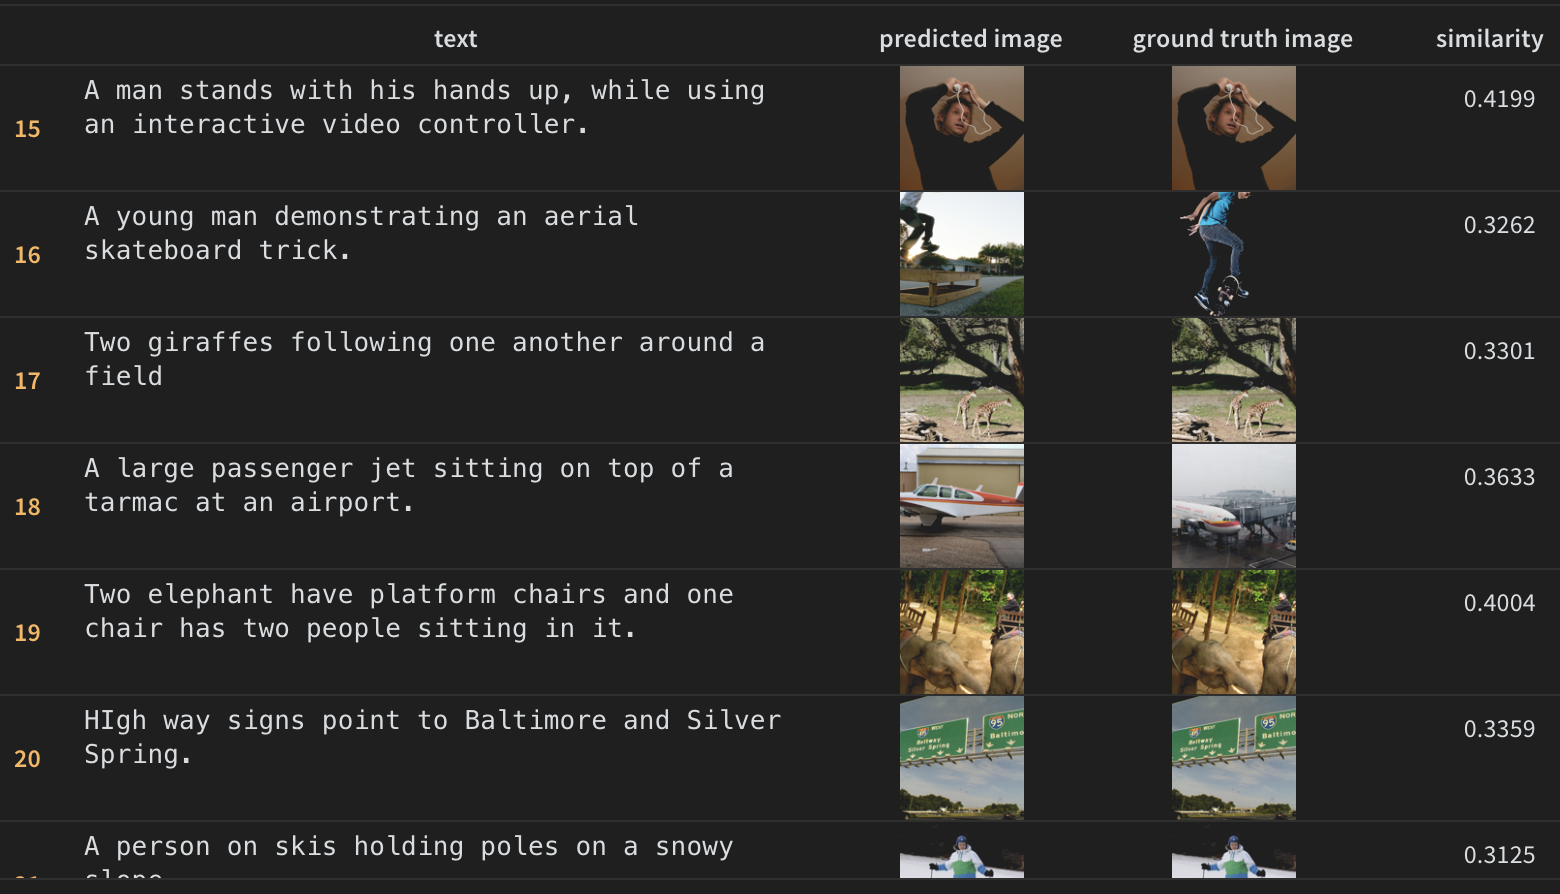Open predicted image of man with hands up
The width and height of the screenshot is (1560, 894).
(x=961, y=128)
